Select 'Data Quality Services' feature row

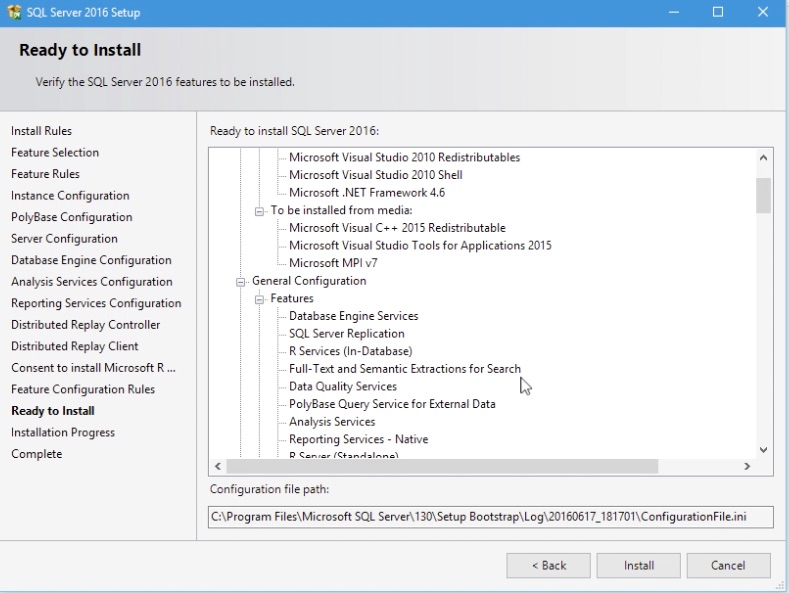point(343,387)
